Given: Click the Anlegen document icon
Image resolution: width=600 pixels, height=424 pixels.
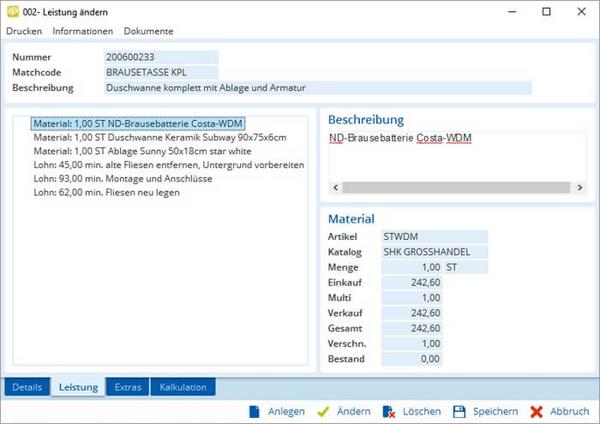Looking at the screenshot, I should (x=255, y=411).
